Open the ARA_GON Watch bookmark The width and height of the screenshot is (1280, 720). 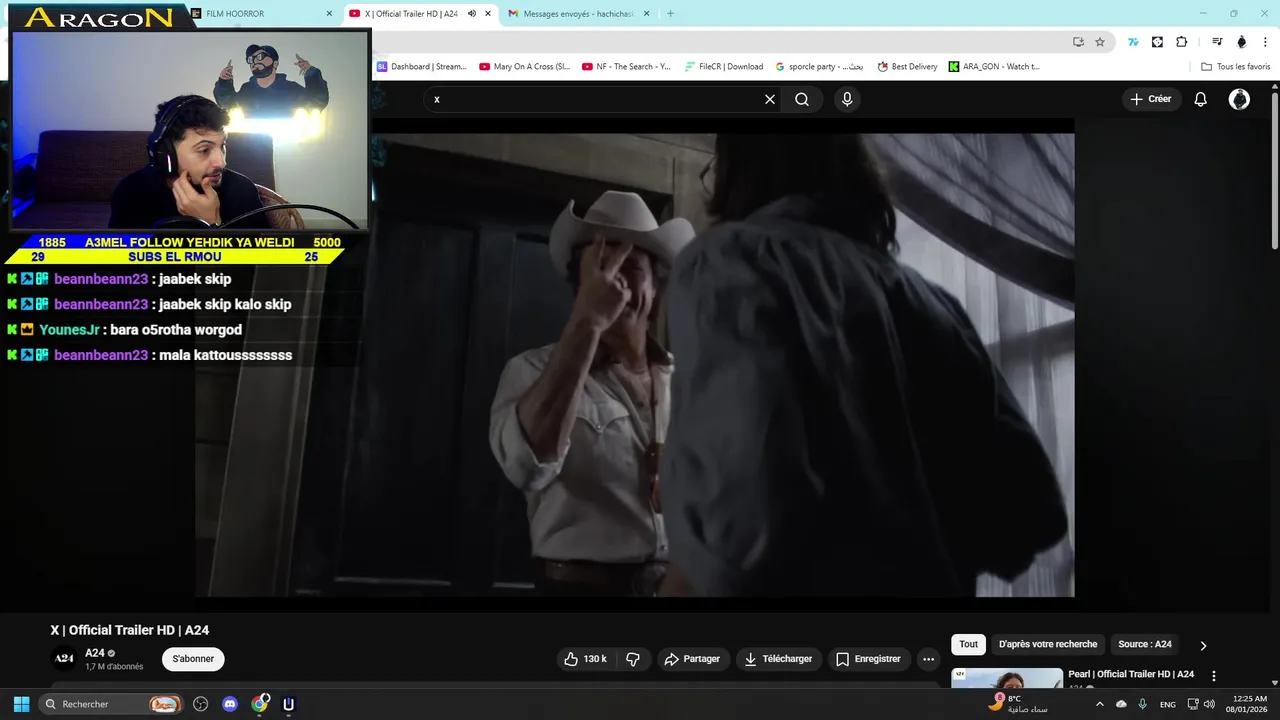tap(994, 67)
